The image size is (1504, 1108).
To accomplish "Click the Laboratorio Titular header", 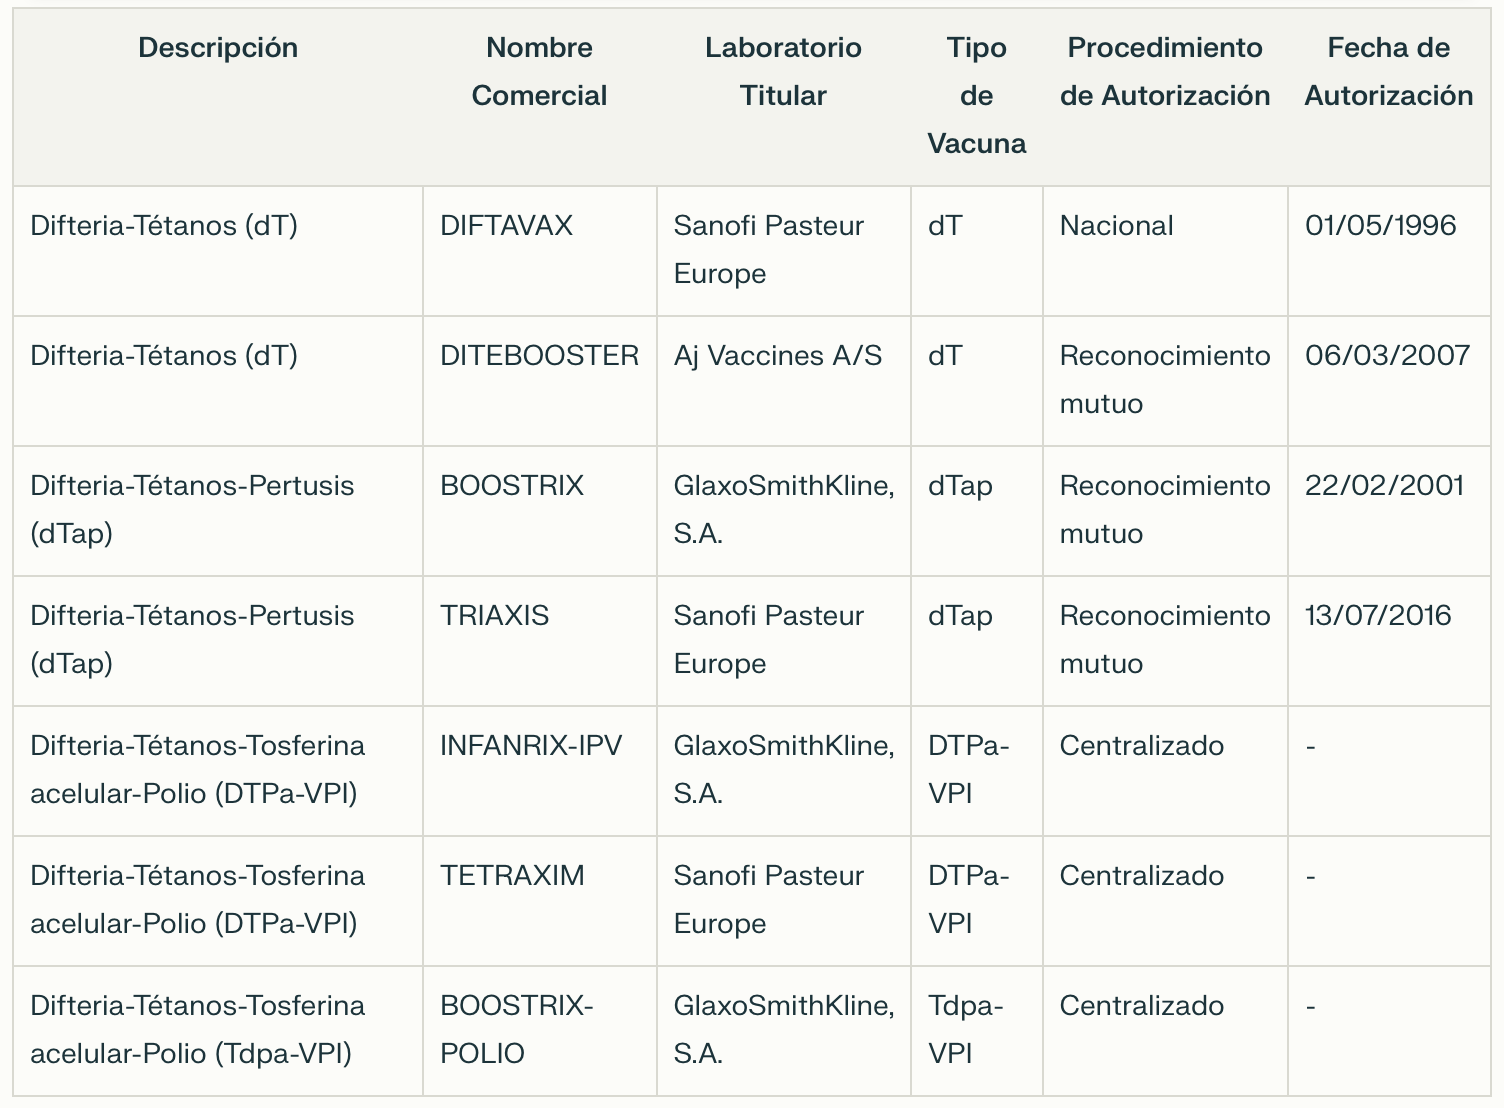I will click(x=783, y=72).
